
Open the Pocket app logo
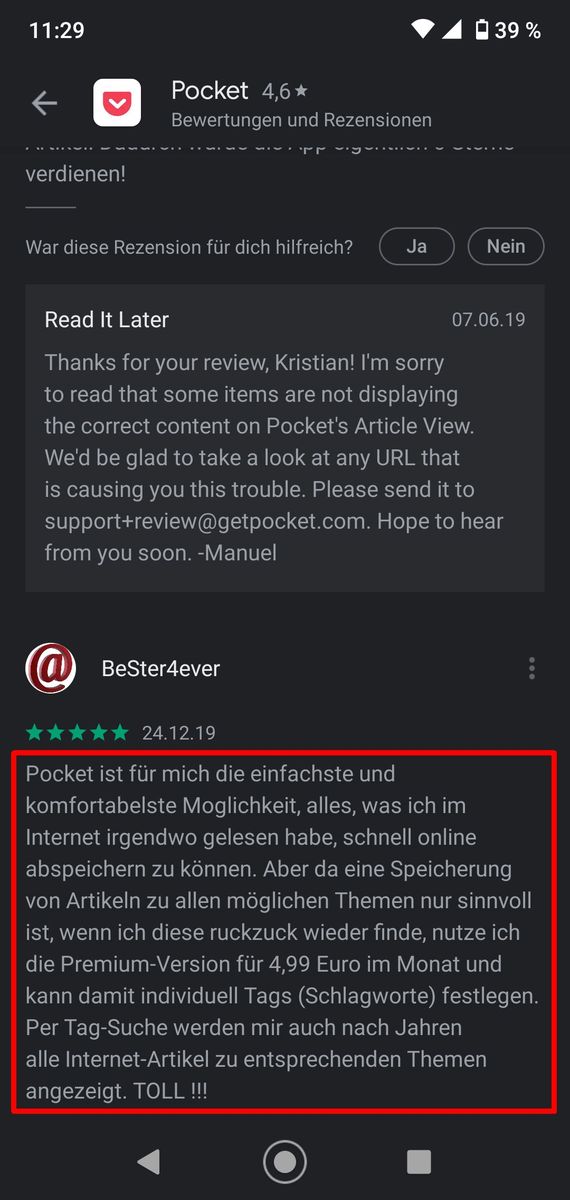[x=117, y=103]
